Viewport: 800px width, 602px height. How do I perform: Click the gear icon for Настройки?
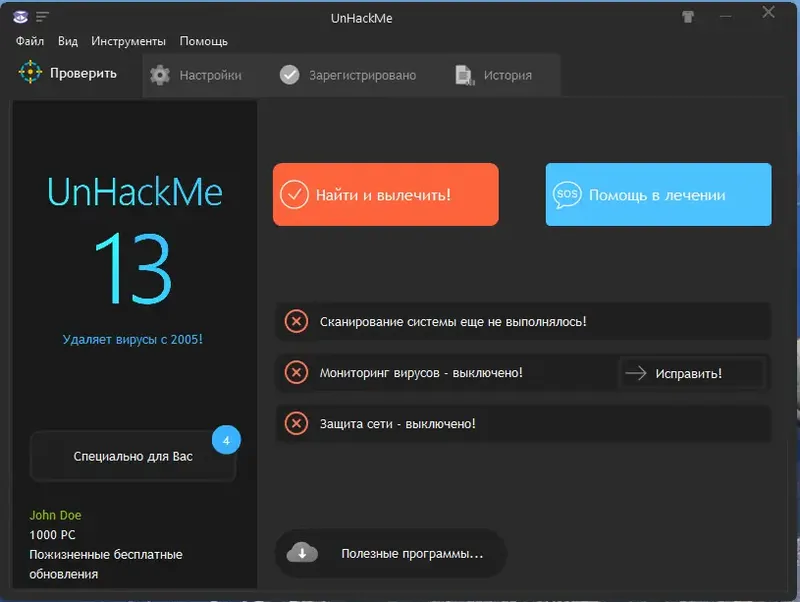point(160,75)
